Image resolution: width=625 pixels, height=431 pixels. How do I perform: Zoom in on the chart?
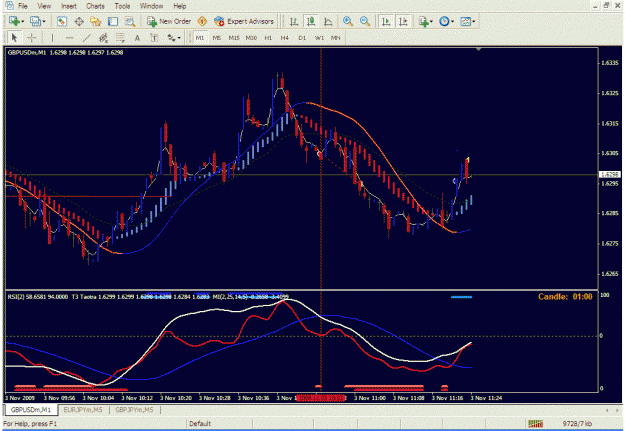coord(348,21)
